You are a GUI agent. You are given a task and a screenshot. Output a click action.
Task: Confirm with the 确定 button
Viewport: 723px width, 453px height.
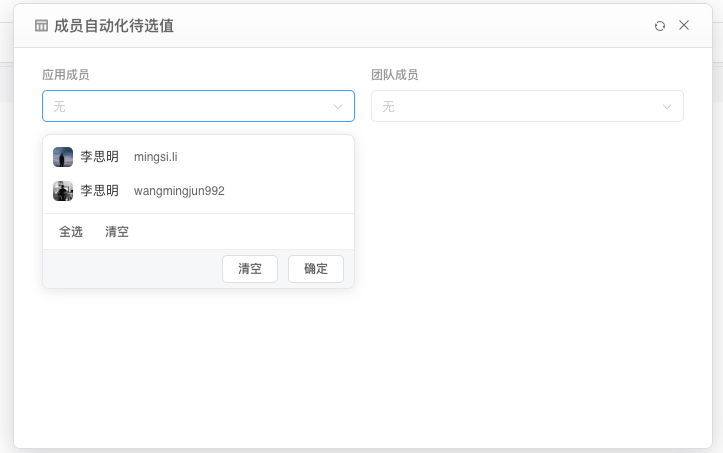(316, 269)
